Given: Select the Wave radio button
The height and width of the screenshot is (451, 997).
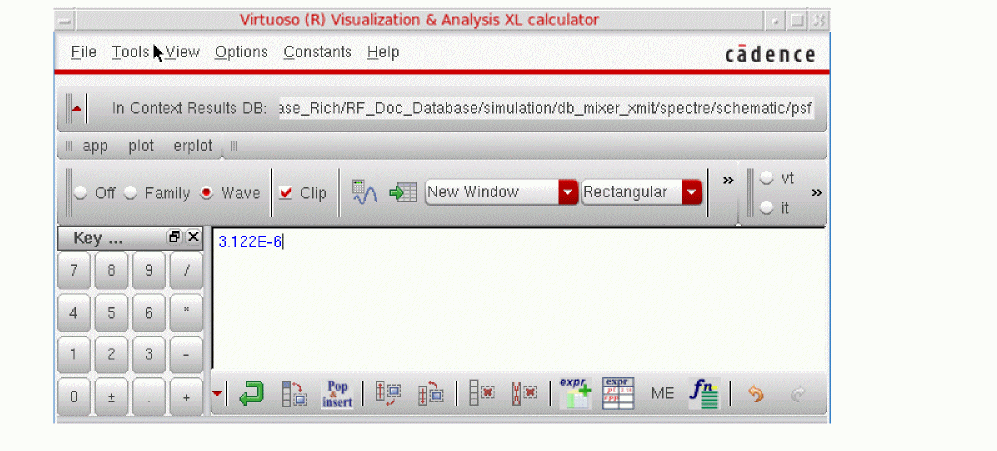Looking at the screenshot, I should (x=206, y=193).
